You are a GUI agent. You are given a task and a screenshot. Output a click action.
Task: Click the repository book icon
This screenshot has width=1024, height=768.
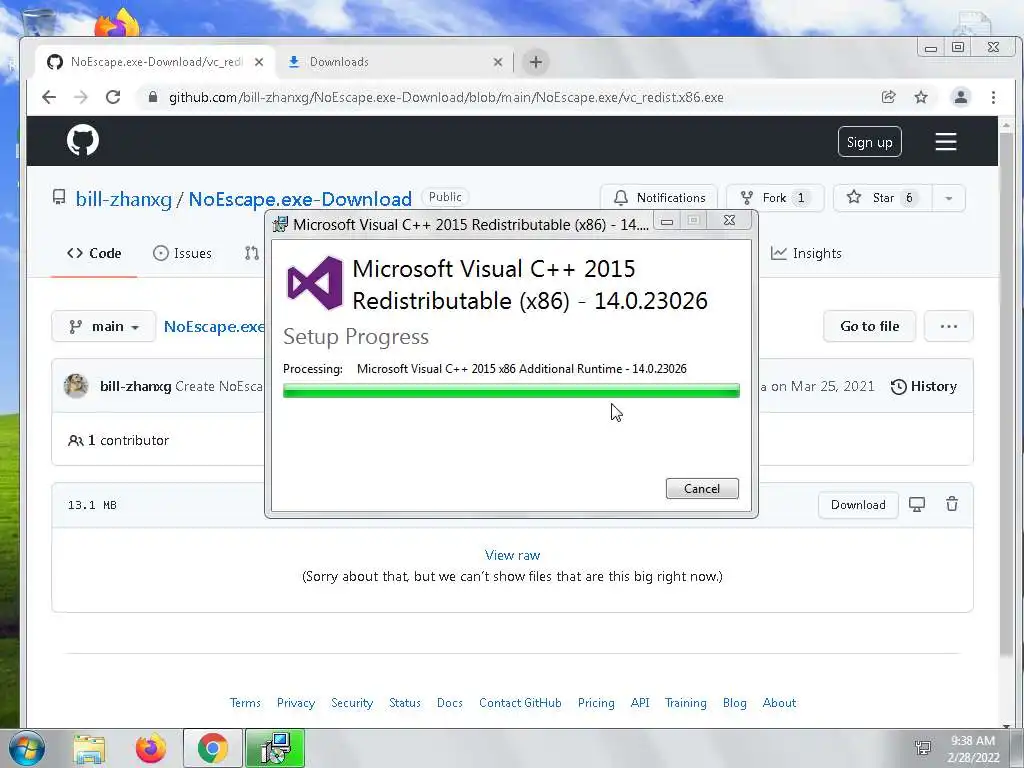pyautogui.click(x=59, y=197)
